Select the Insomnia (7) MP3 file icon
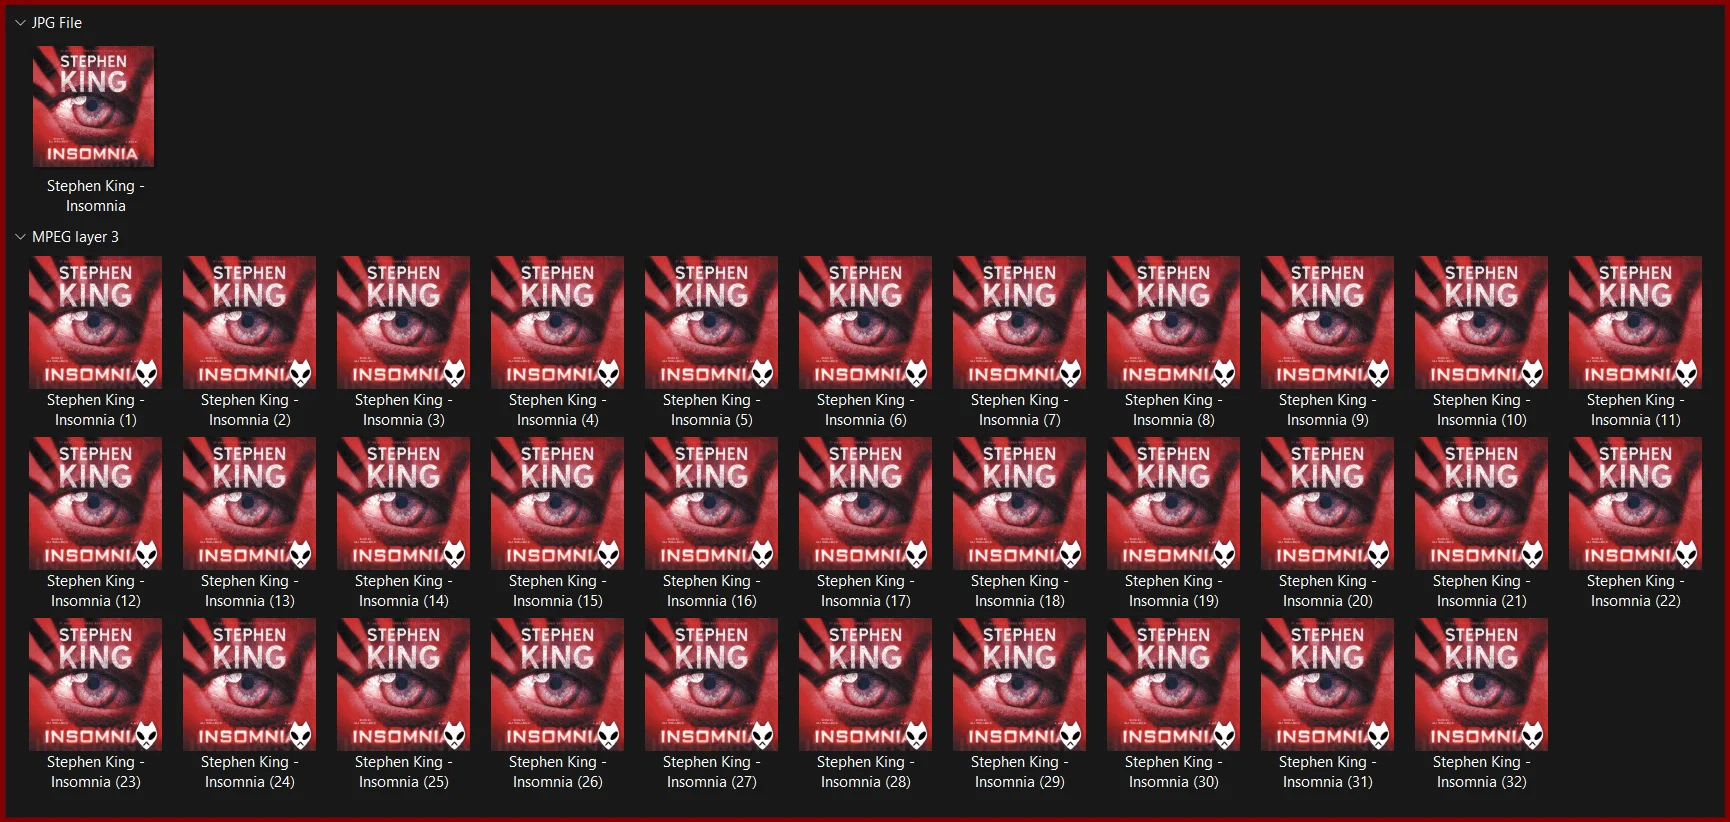This screenshot has height=822, width=1730. [1020, 322]
